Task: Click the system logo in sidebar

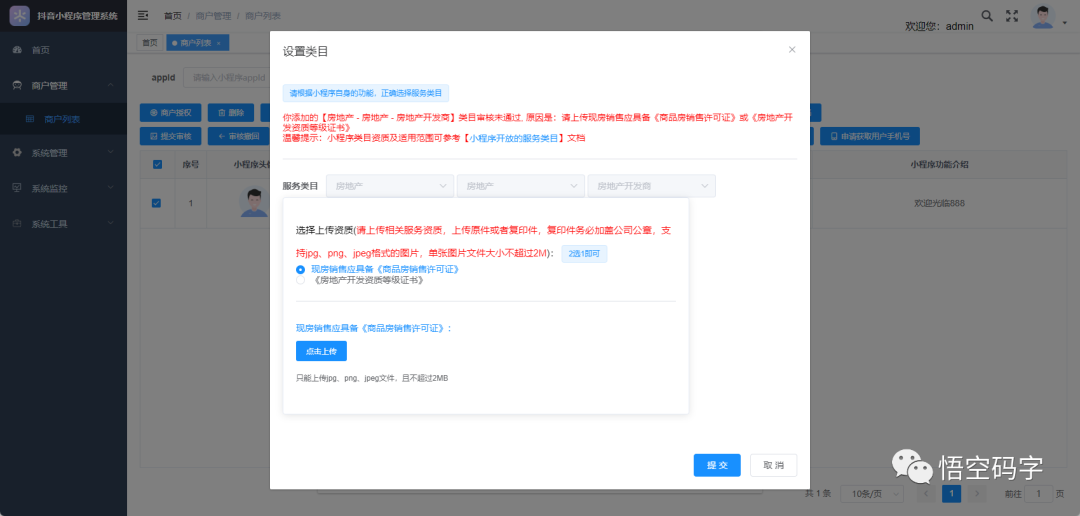Action: pyautogui.click(x=19, y=15)
